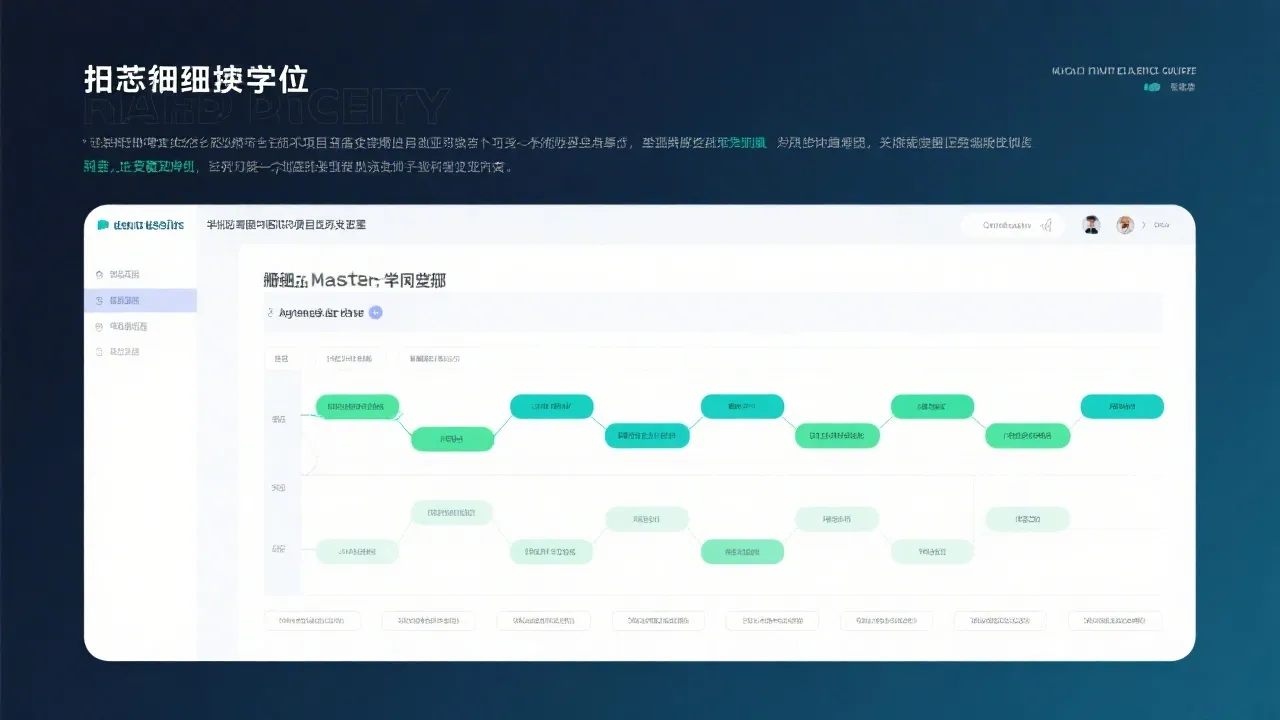Select the first small tab above the flowchart
The height and width of the screenshot is (720, 1280).
(x=282, y=357)
